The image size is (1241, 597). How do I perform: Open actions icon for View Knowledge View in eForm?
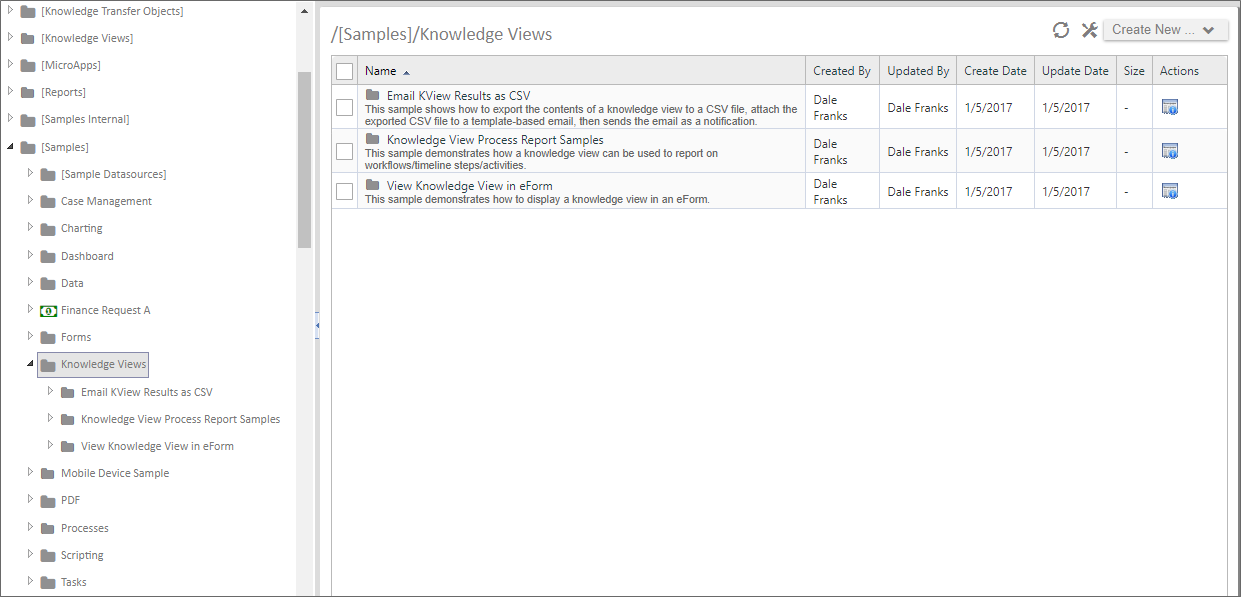[x=1170, y=191]
